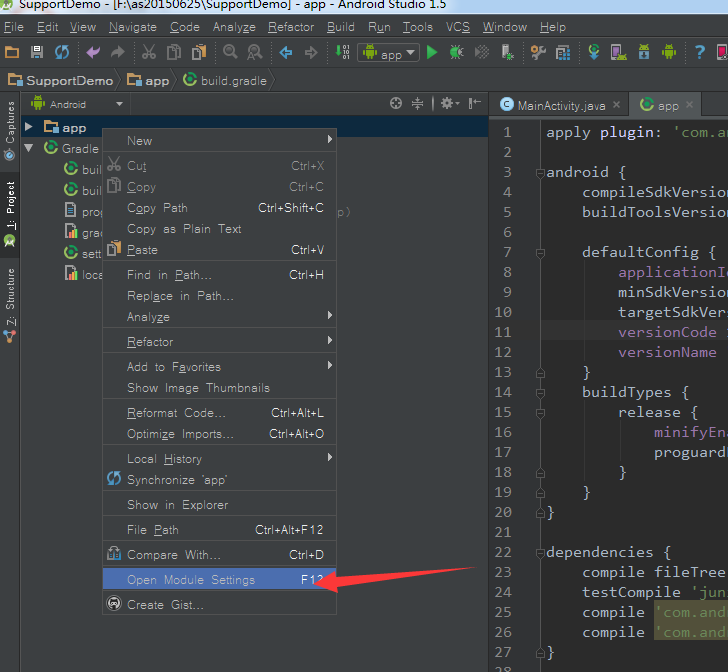Expand the app module tree node

tap(29, 127)
